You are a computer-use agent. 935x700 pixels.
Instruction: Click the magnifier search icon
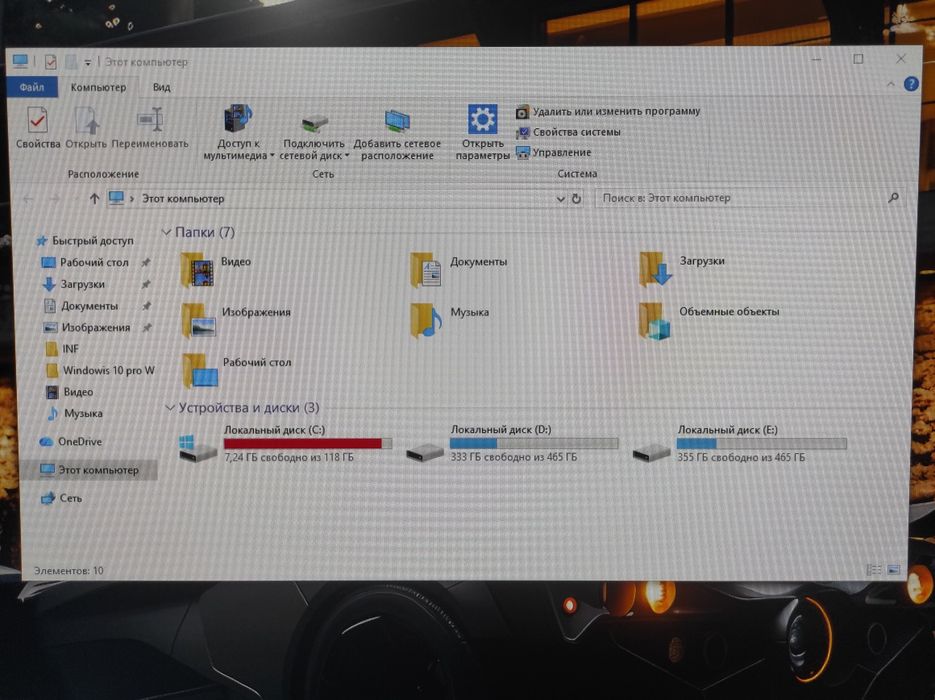click(893, 197)
